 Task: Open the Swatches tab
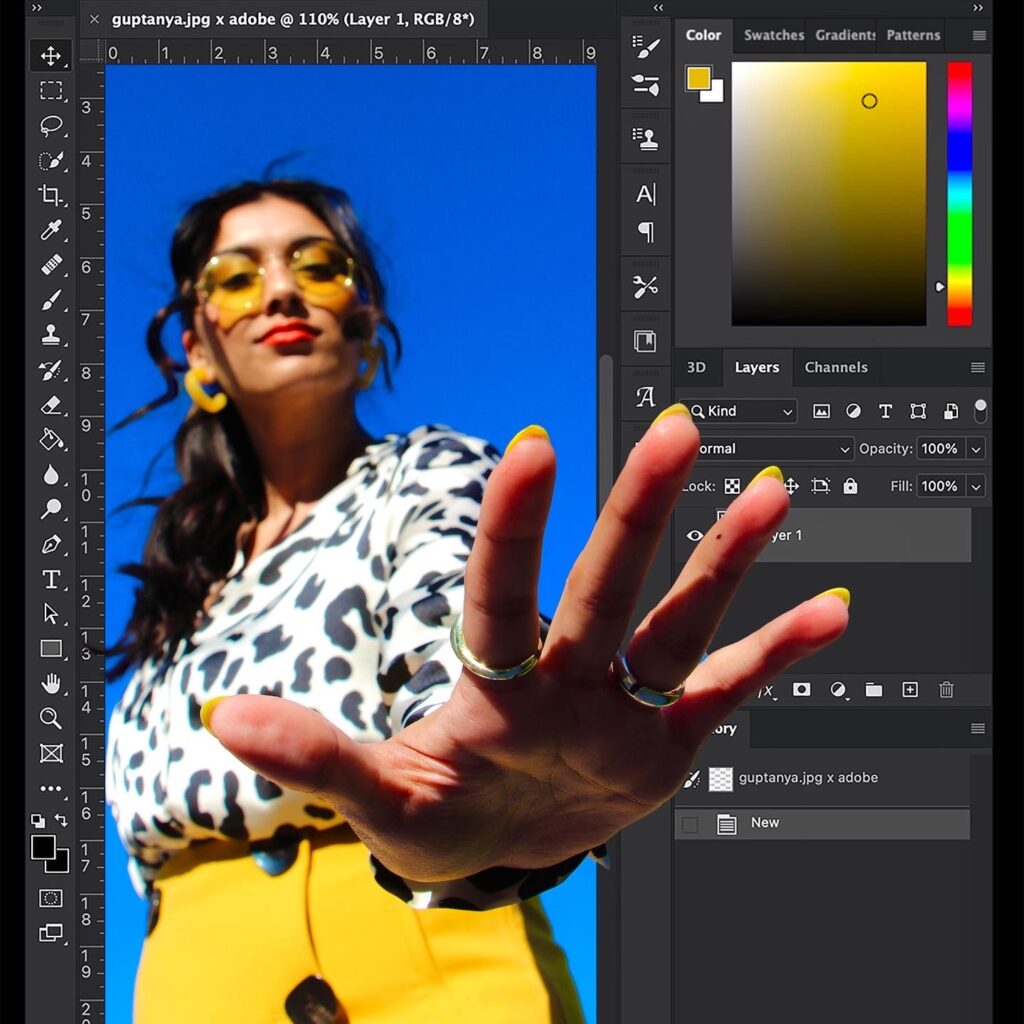(773, 35)
